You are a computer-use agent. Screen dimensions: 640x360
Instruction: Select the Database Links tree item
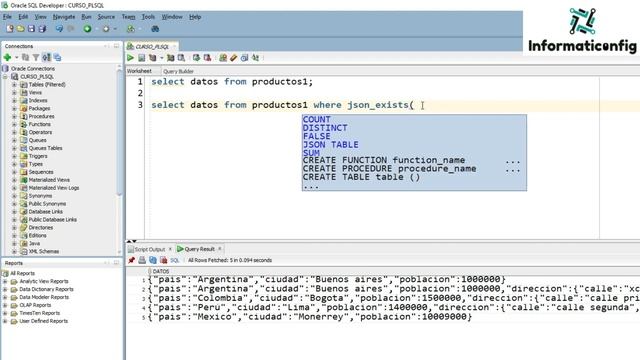tap(45, 212)
